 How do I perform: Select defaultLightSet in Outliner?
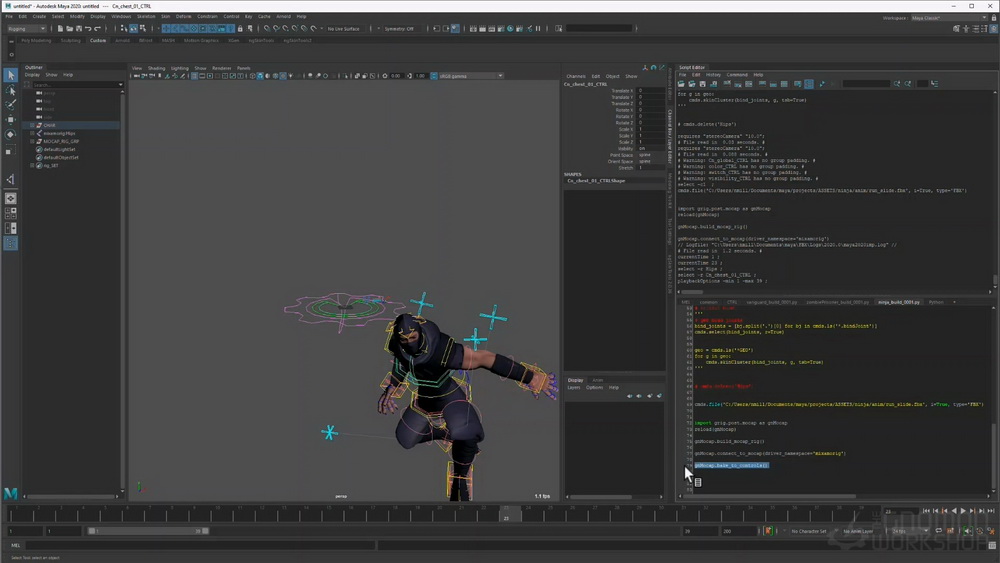click(59, 149)
